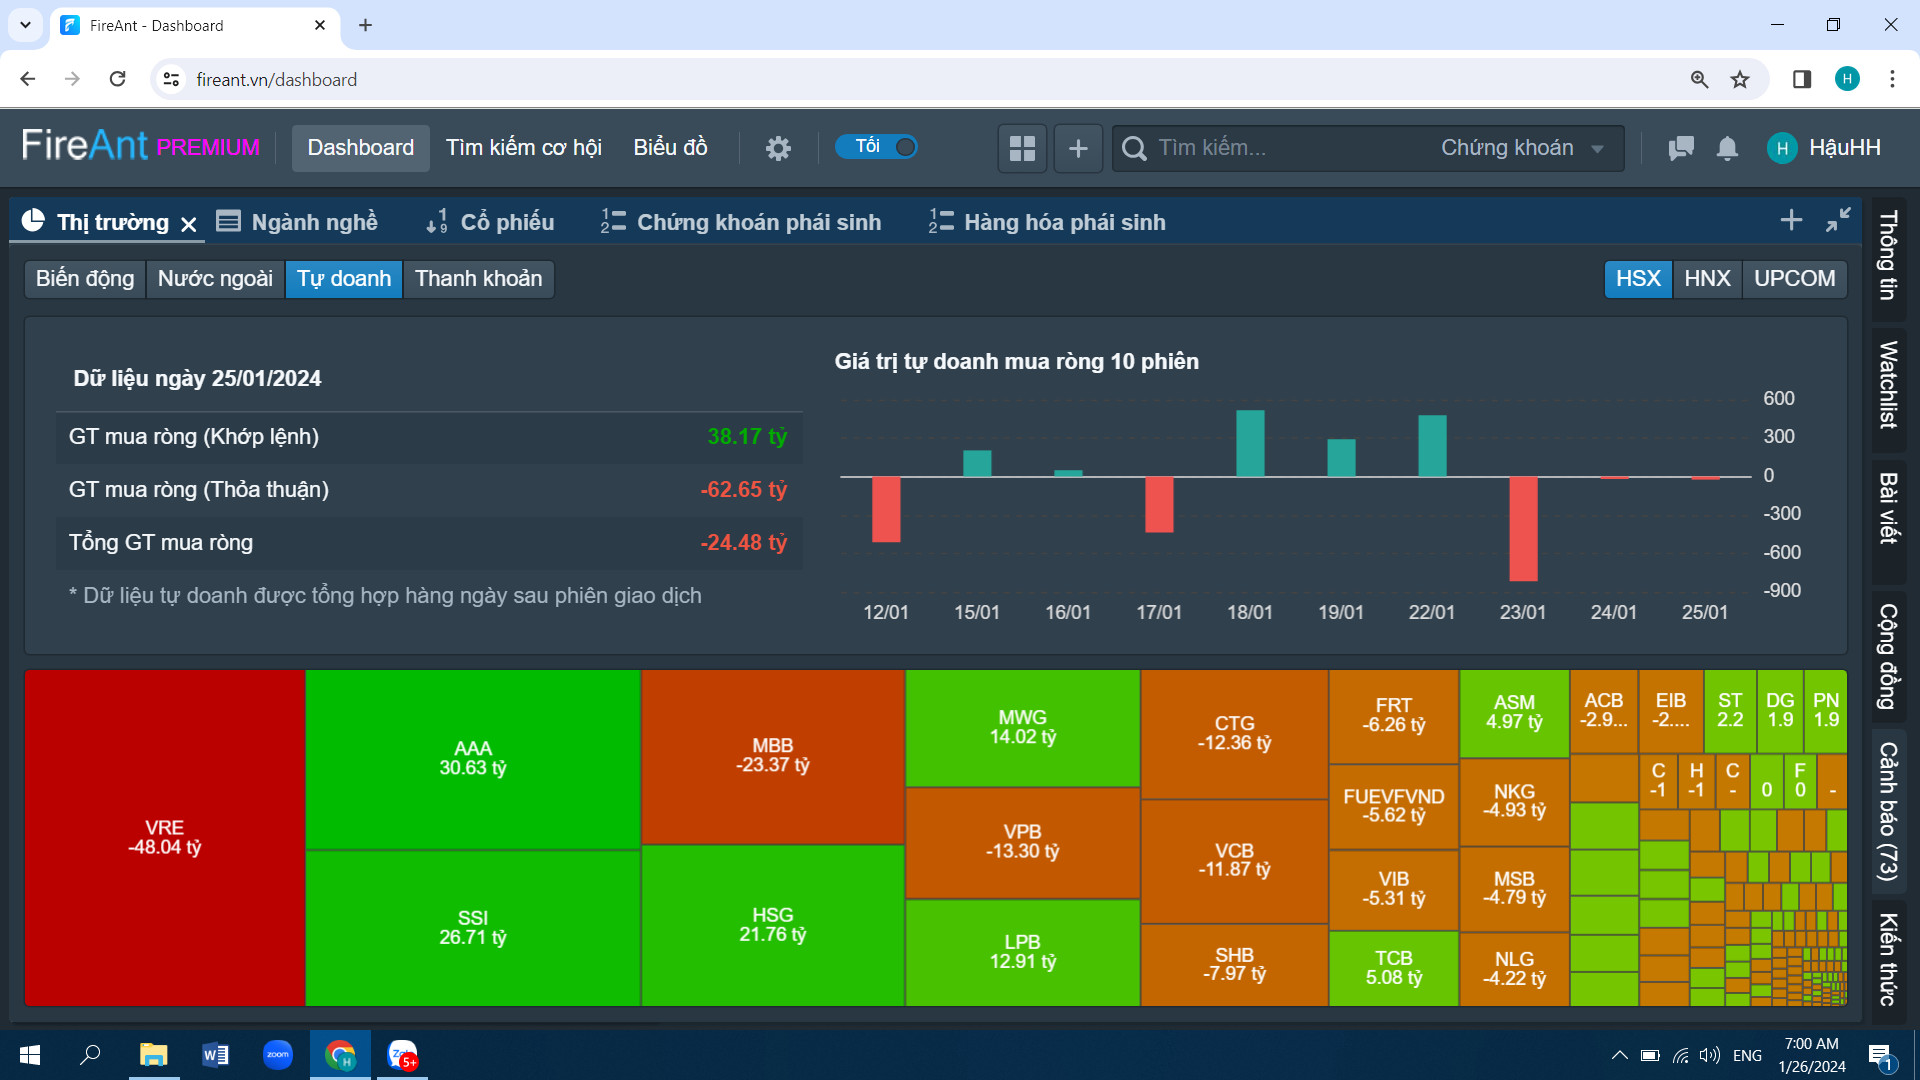Open the notifications bell
The height and width of the screenshot is (1080, 1920).
click(1727, 148)
